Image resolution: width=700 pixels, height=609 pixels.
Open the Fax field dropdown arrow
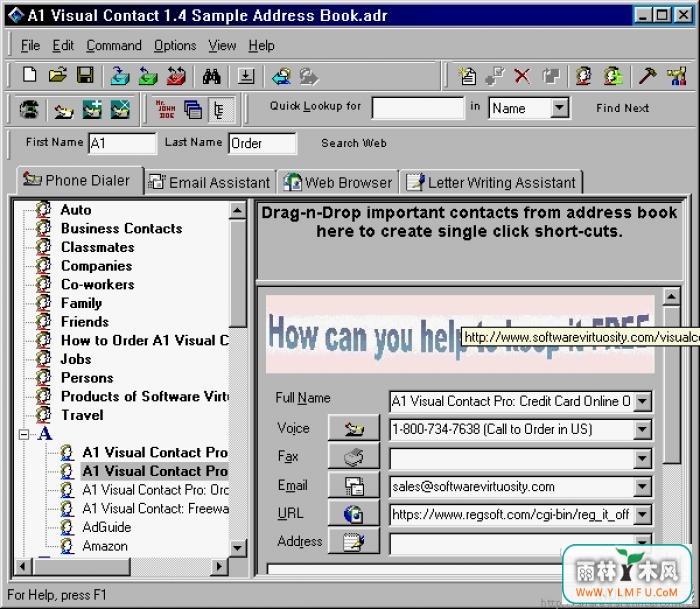coord(642,458)
